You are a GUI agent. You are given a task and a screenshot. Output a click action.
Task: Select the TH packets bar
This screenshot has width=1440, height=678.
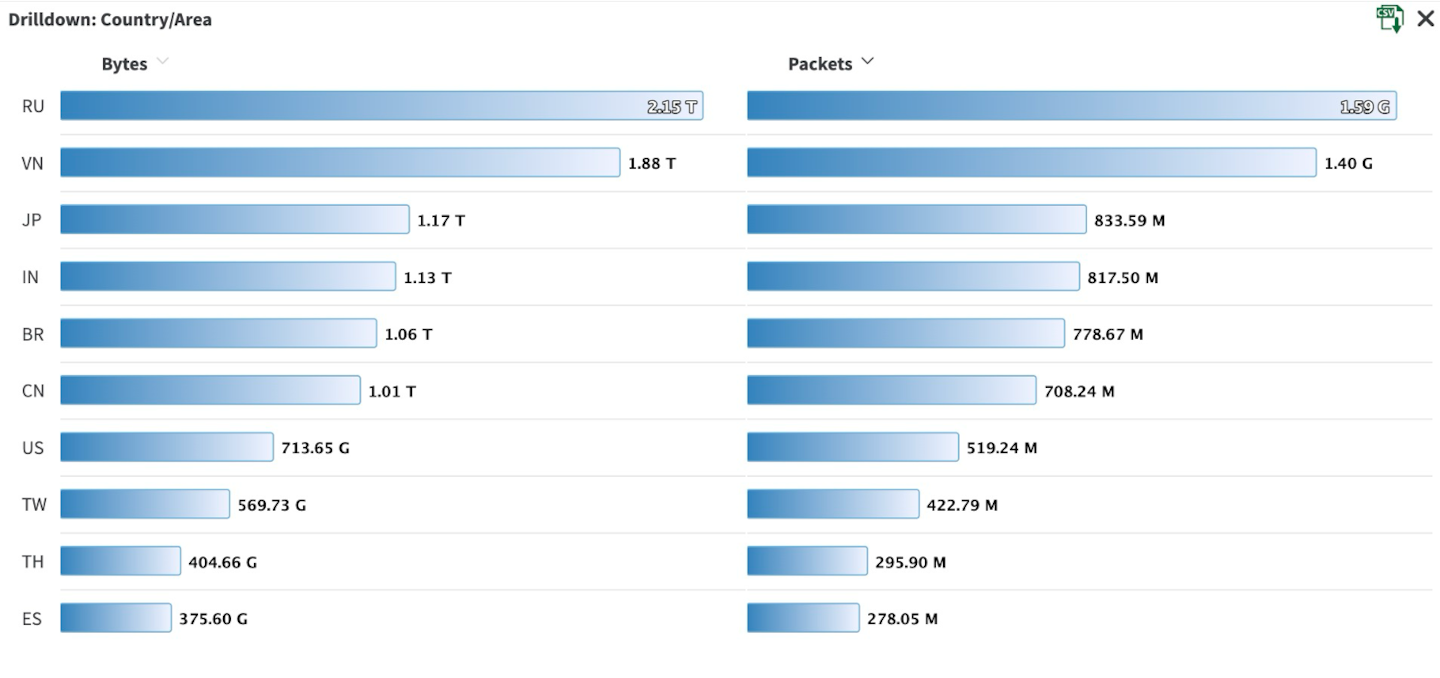807,561
